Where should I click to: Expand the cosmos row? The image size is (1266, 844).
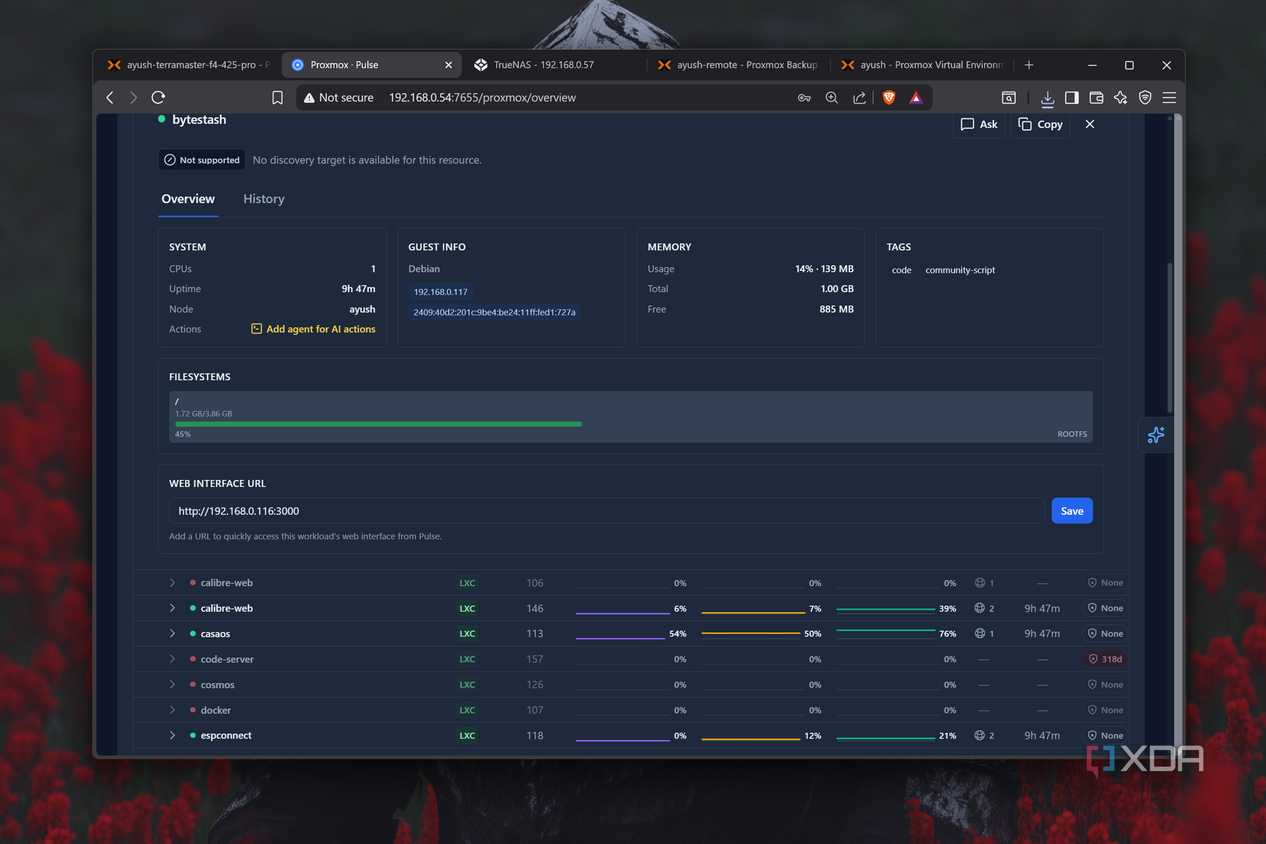pyautogui.click(x=172, y=685)
